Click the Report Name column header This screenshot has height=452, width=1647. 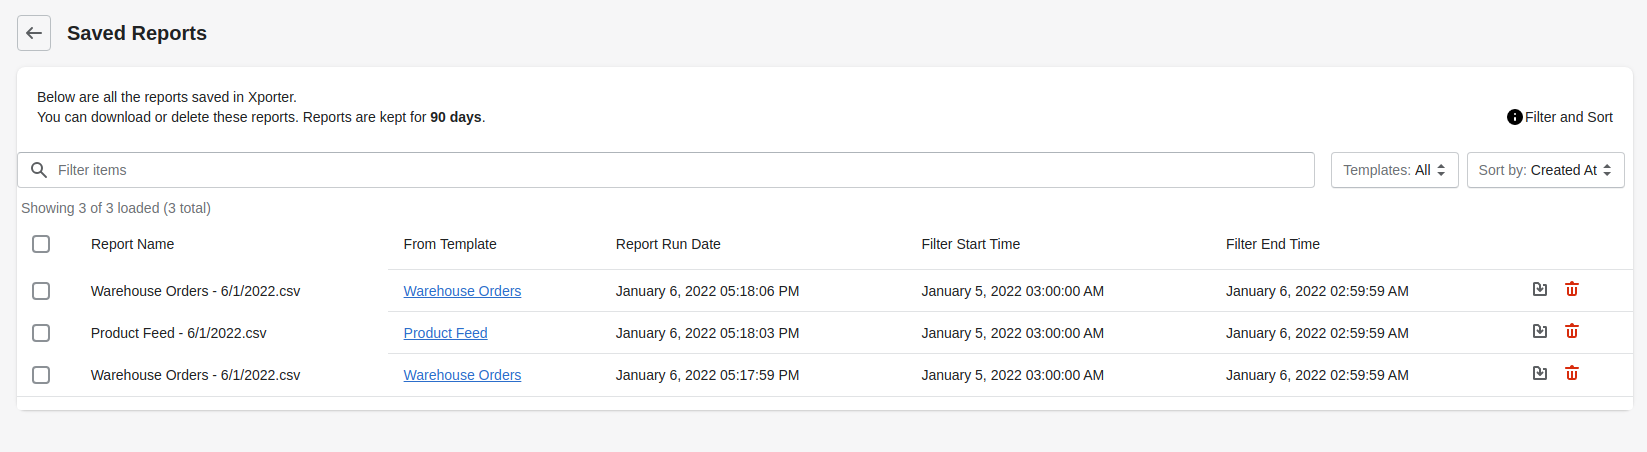tap(132, 244)
